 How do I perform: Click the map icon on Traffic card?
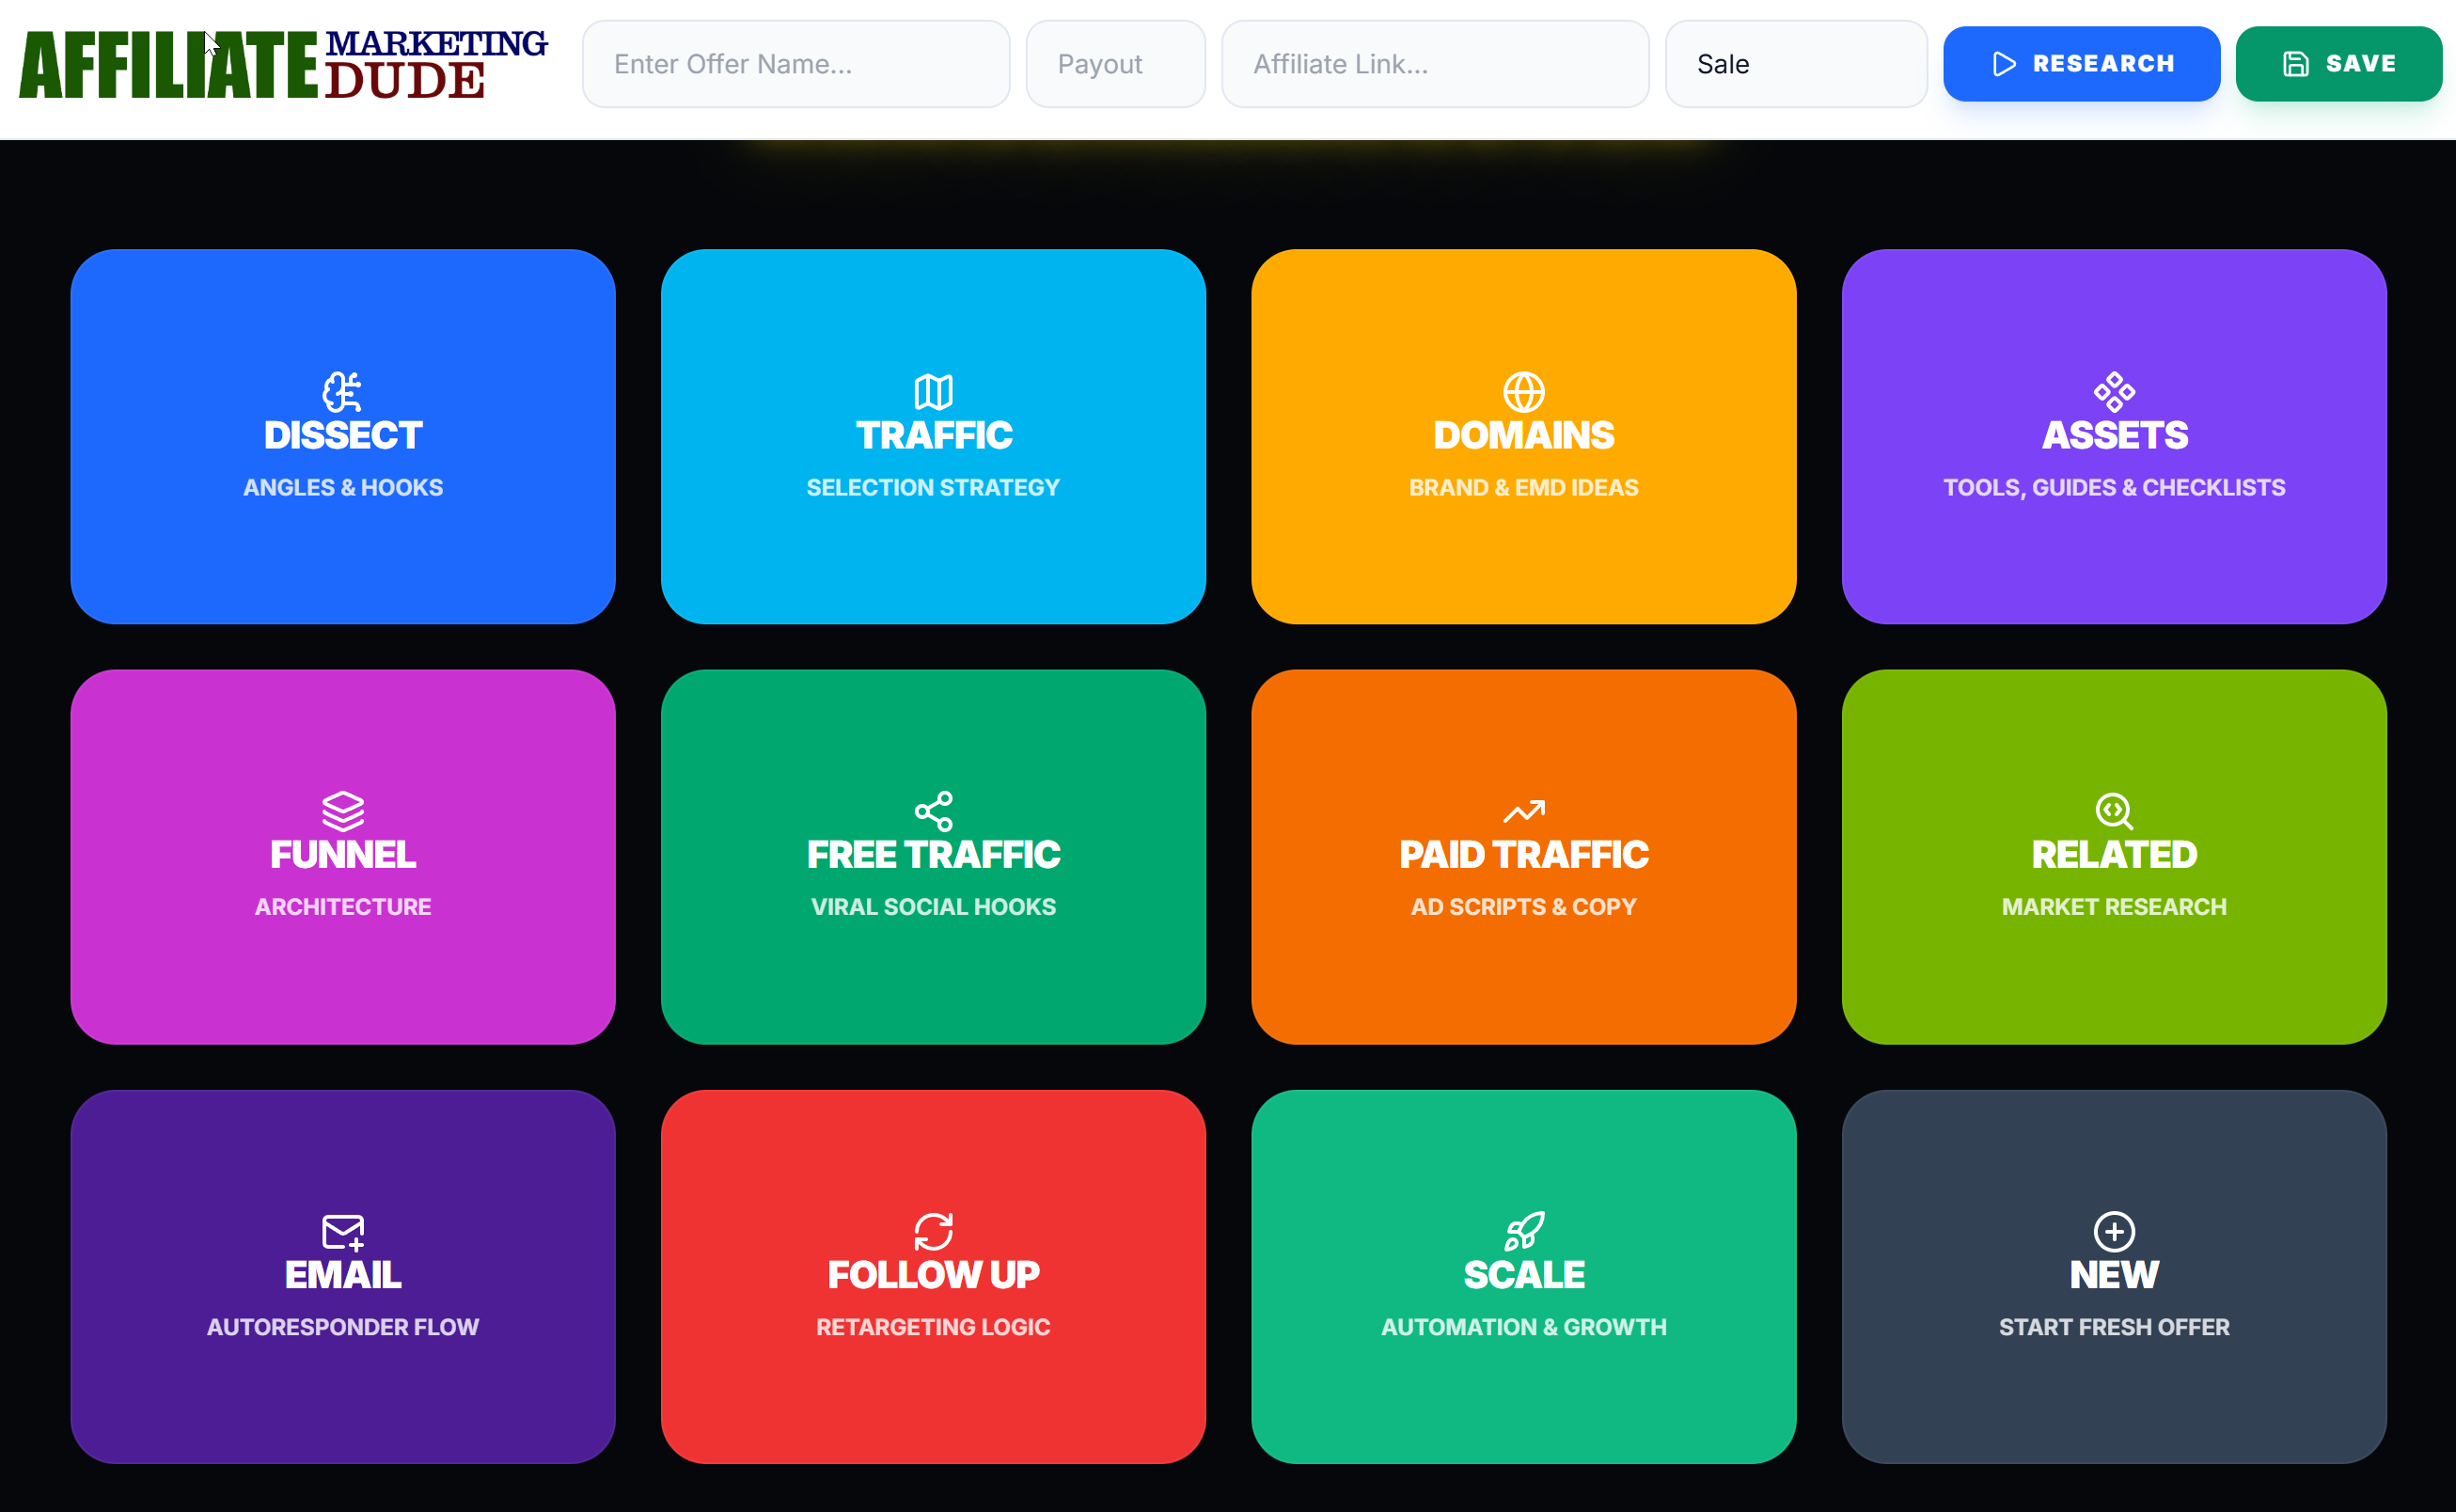pyautogui.click(x=933, y=392)
